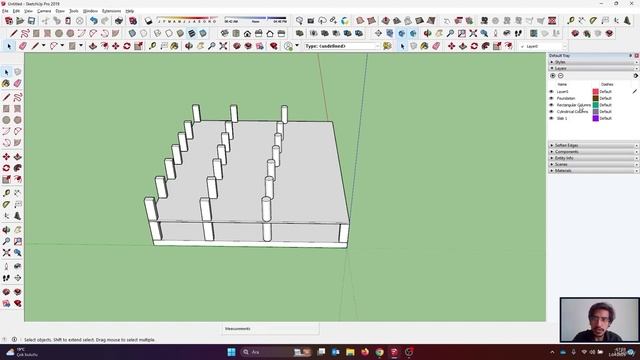Click the Dashes column header in Layers

click(x=607, y=84)
